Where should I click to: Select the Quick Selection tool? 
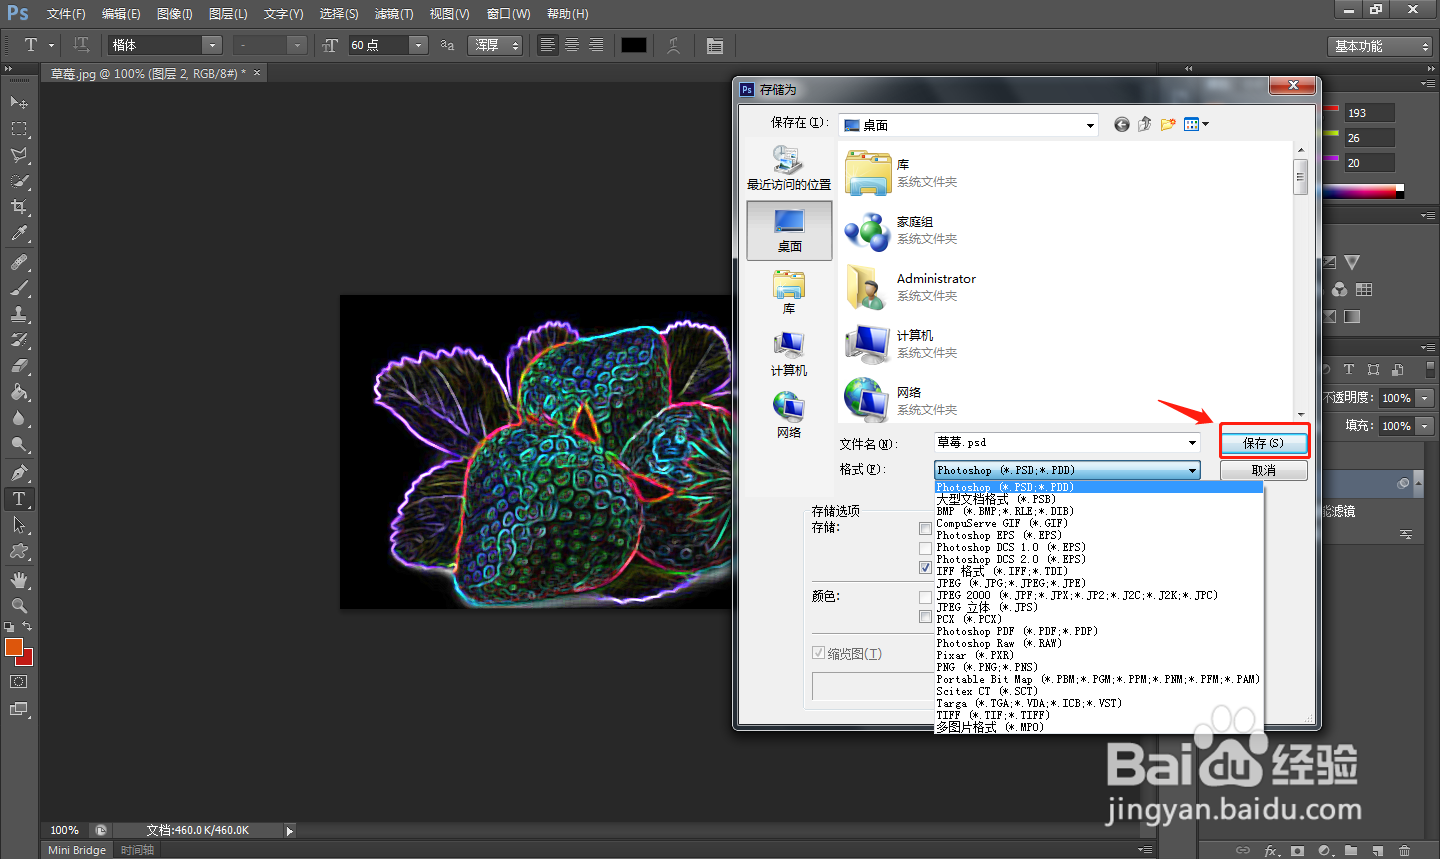coord(19,181)
